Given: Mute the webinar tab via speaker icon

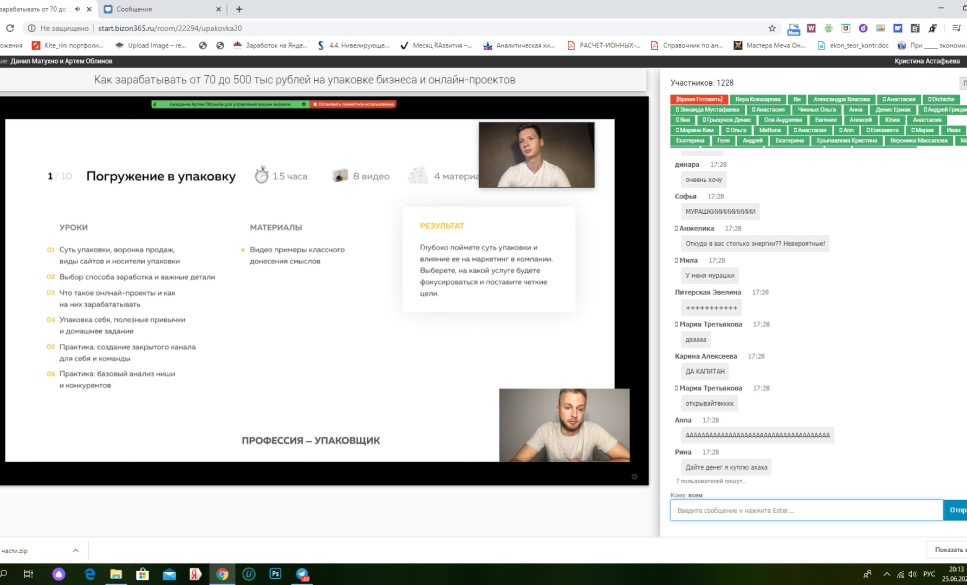Looking at the screenshot, I should (78, 9).
